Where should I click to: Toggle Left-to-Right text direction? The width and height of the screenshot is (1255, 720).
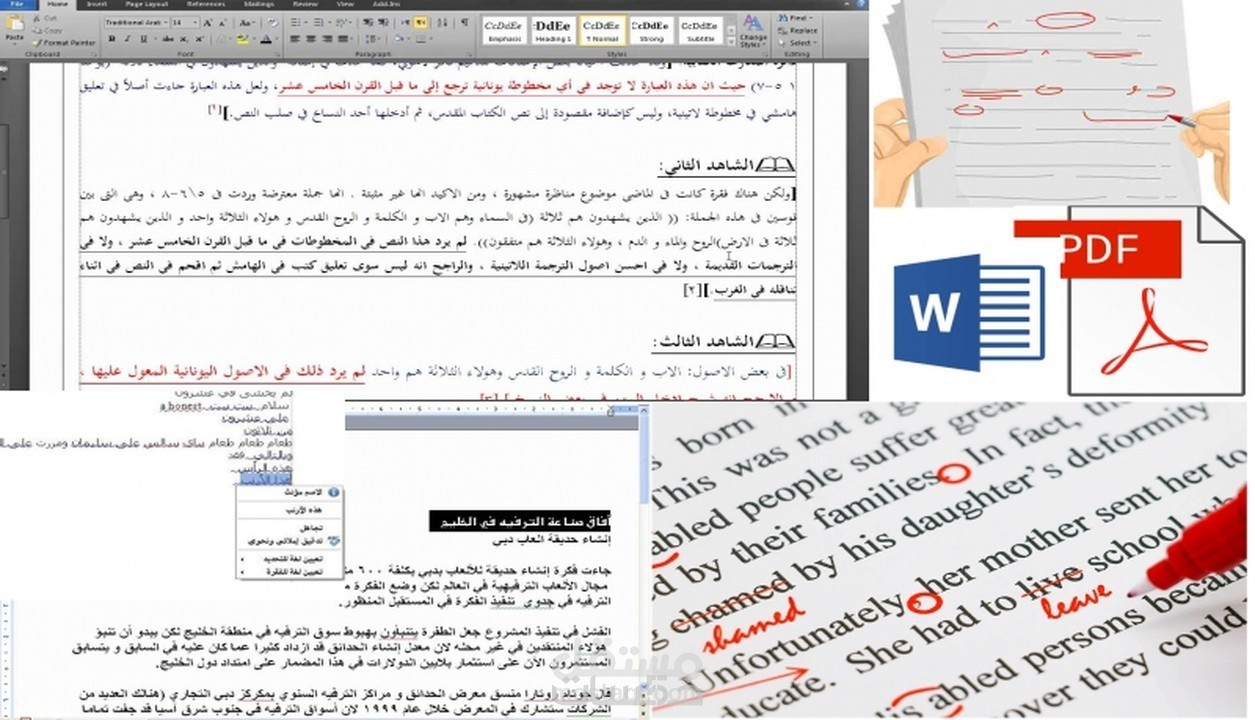point(405,22)
